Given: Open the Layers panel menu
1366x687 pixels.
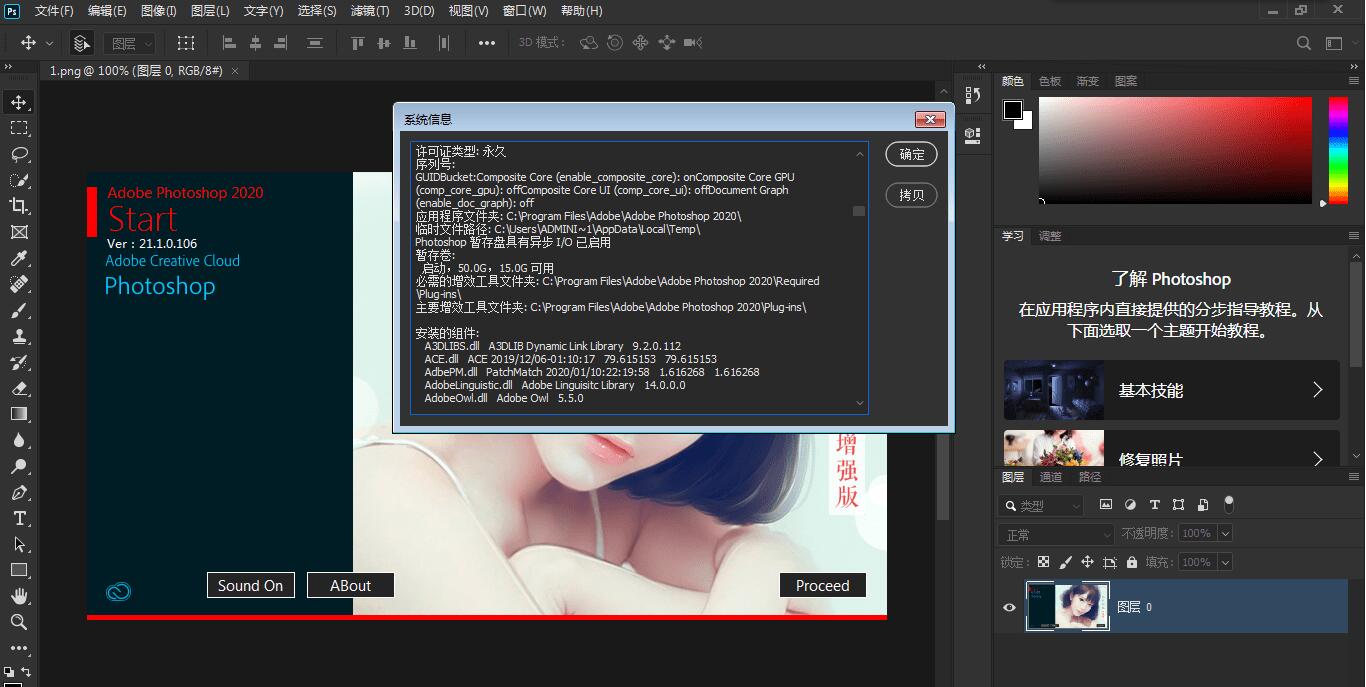Looking at the screenshot, I should (1354, 478).
